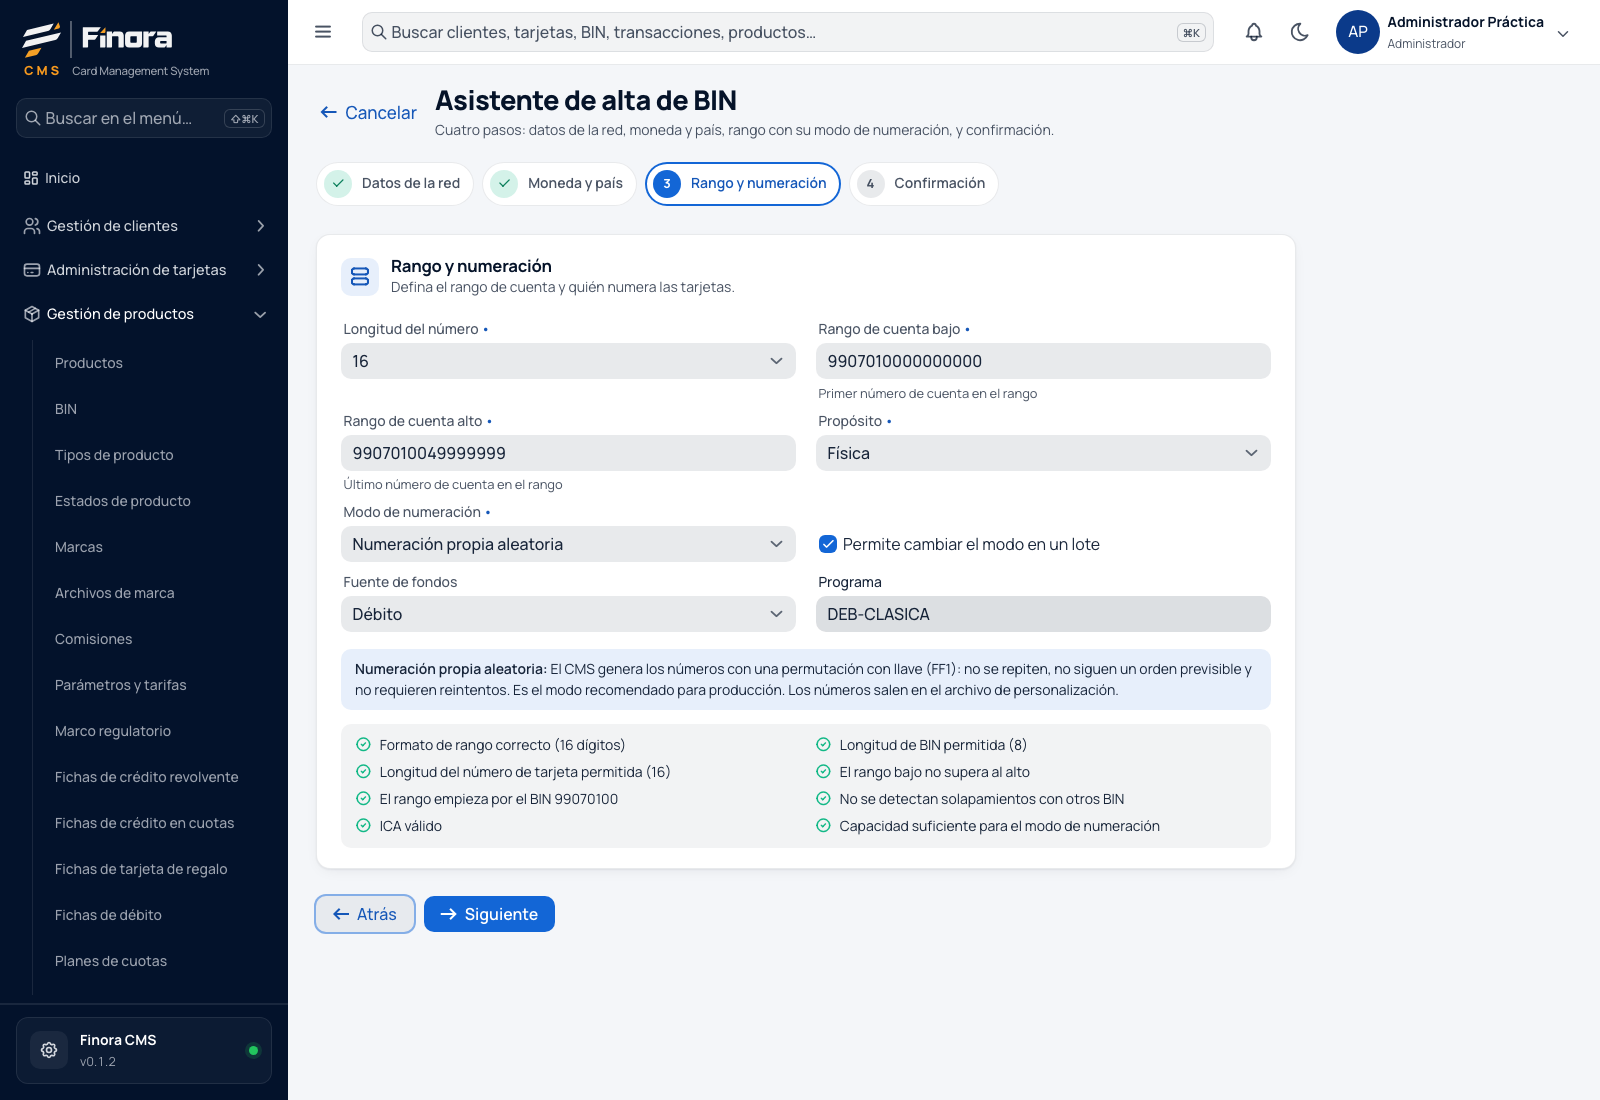Click the Programa field DEB-CLASICA
Screen dimensions: 1600x1100
point(1043,614)
